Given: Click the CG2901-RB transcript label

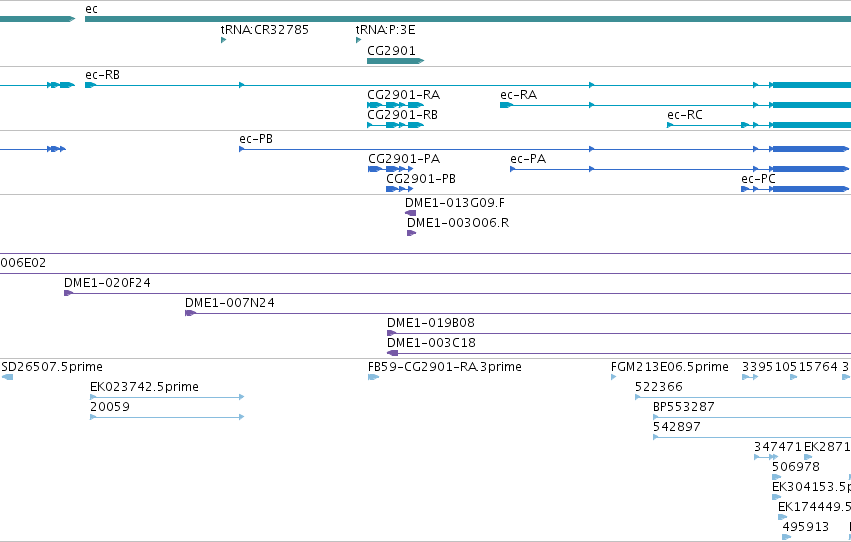Looking at the screenshot, I should pos(402,115).
